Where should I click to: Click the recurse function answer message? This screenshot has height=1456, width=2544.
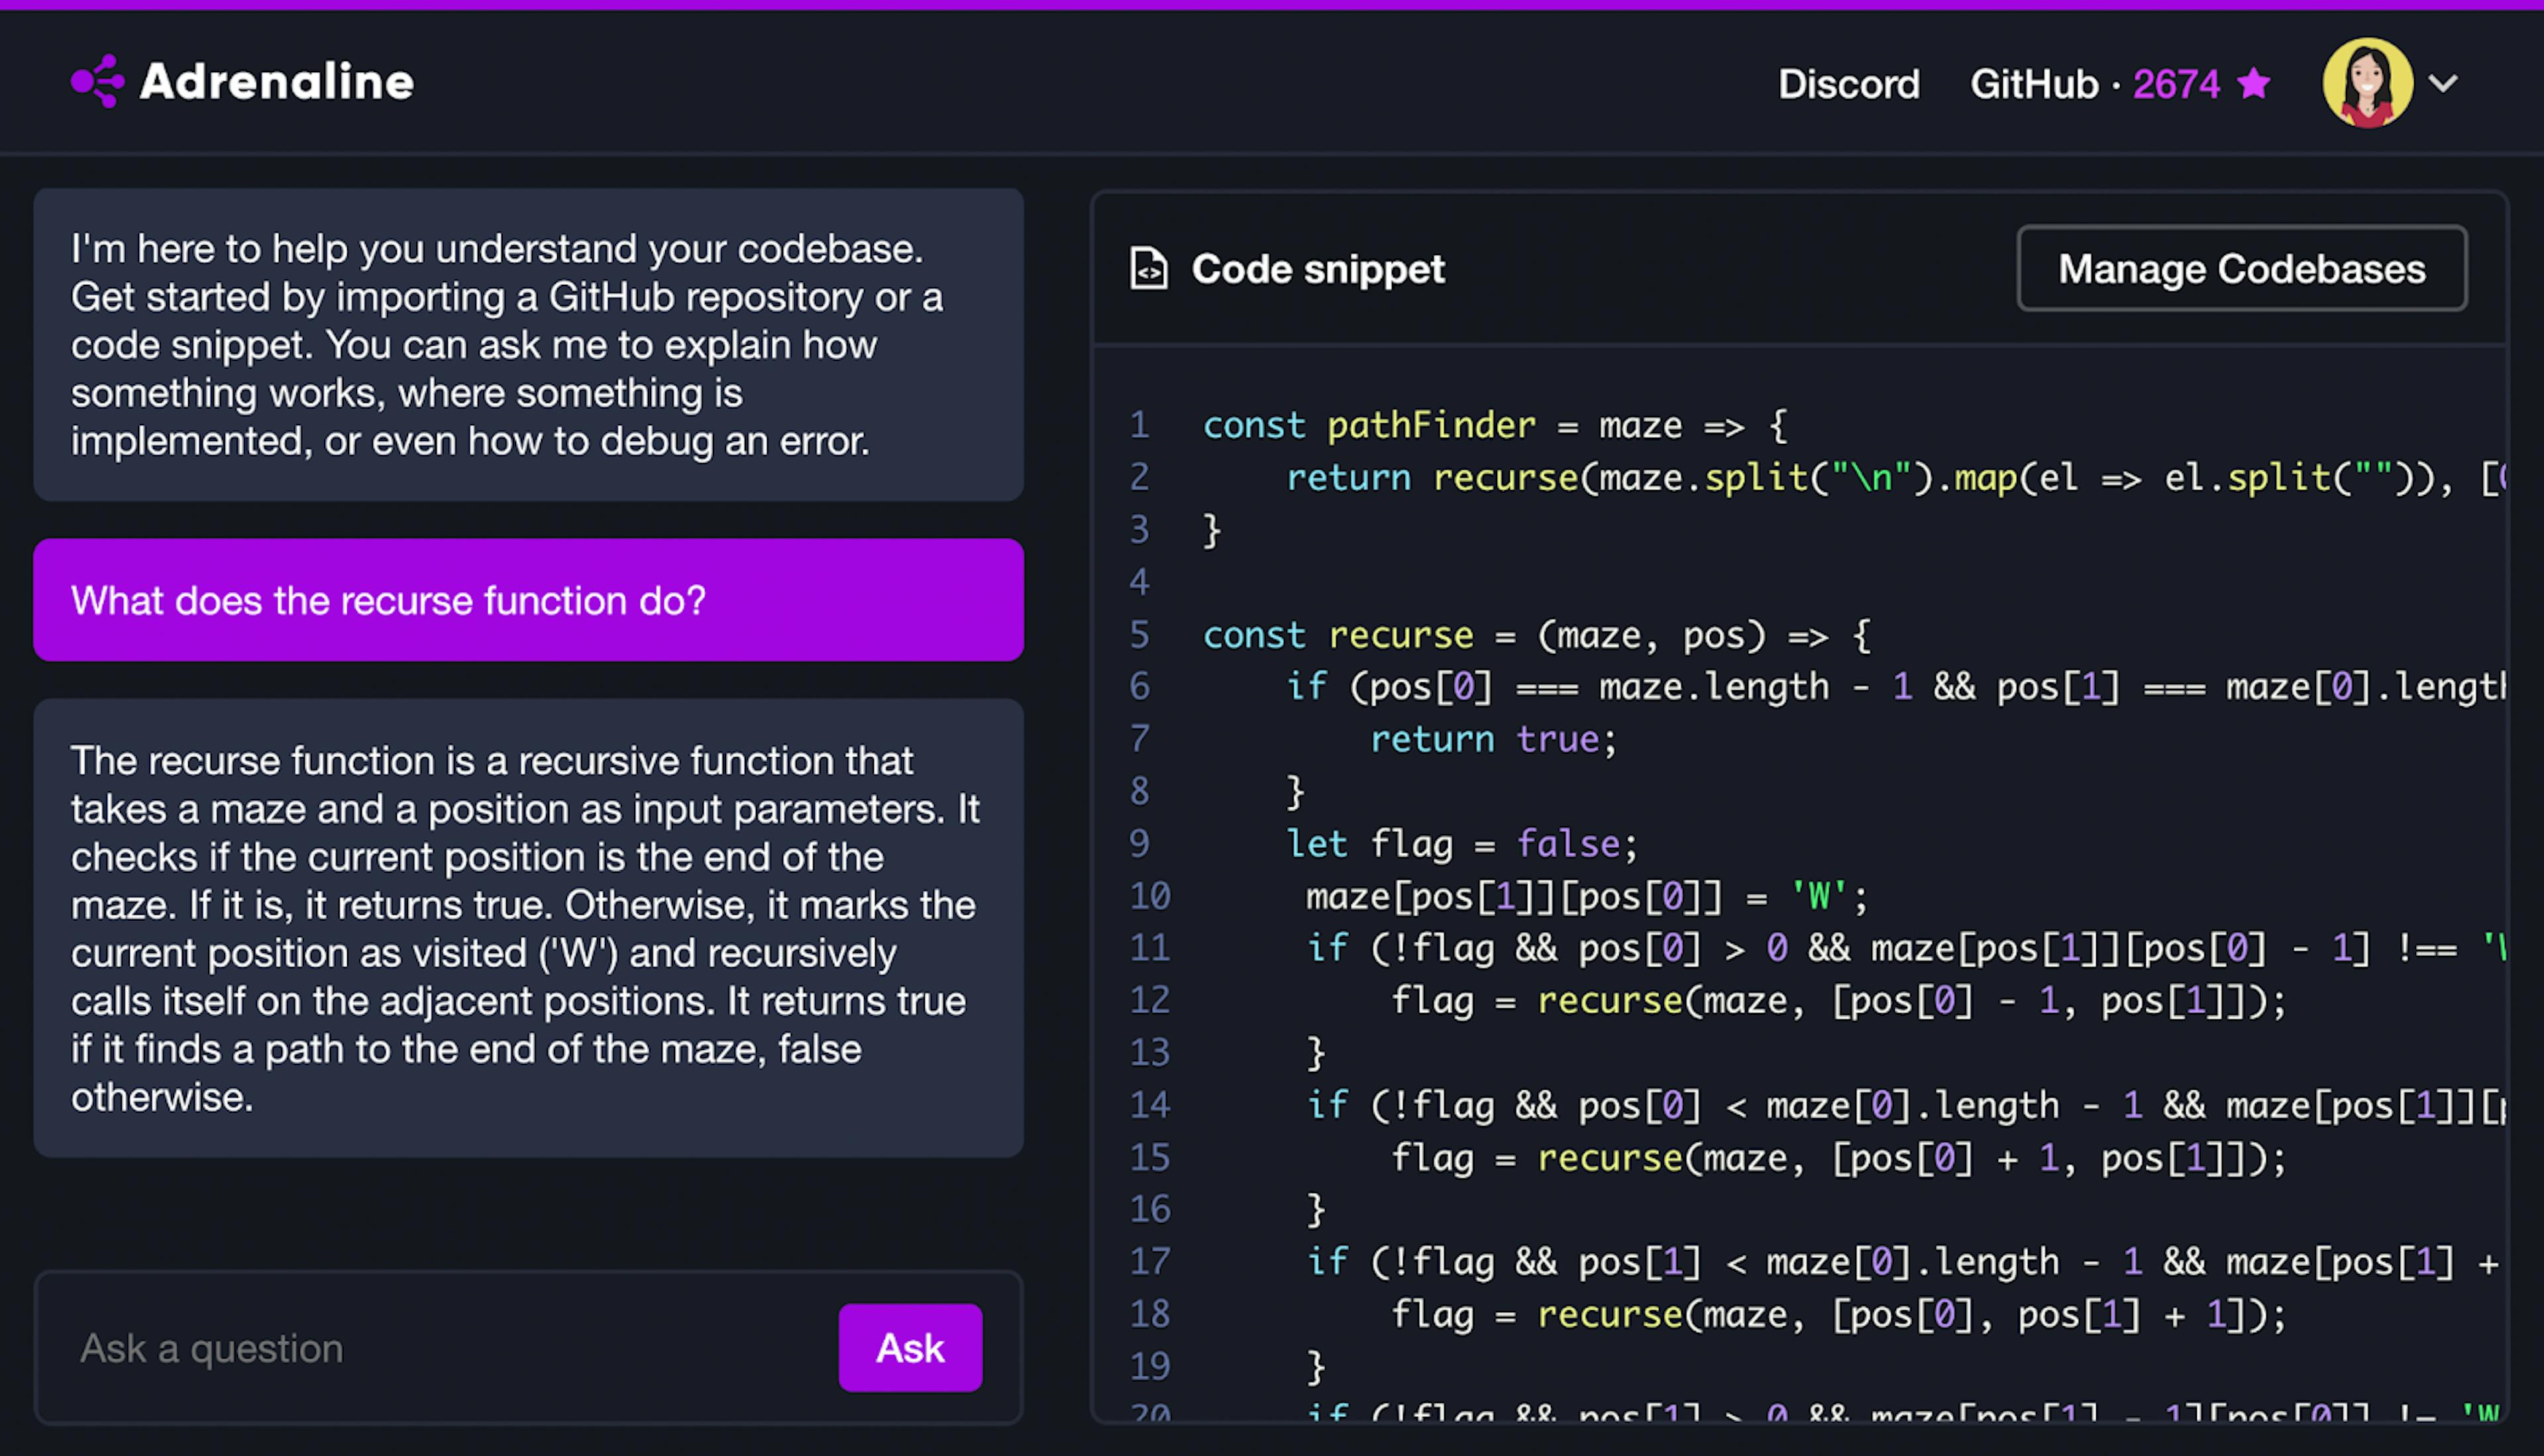[528, 928]
